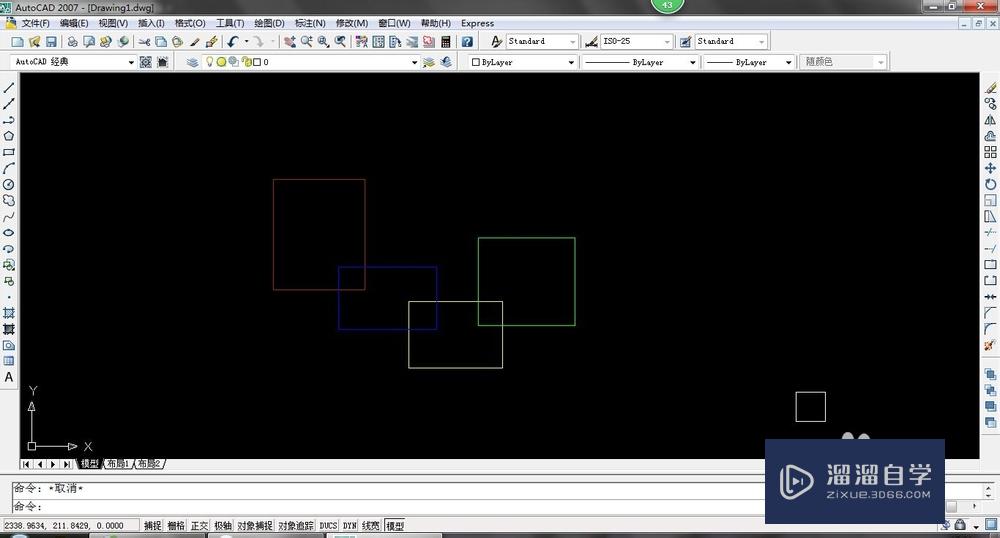
Task: Select the Circle drawing tool
Action: coord(9,184)
